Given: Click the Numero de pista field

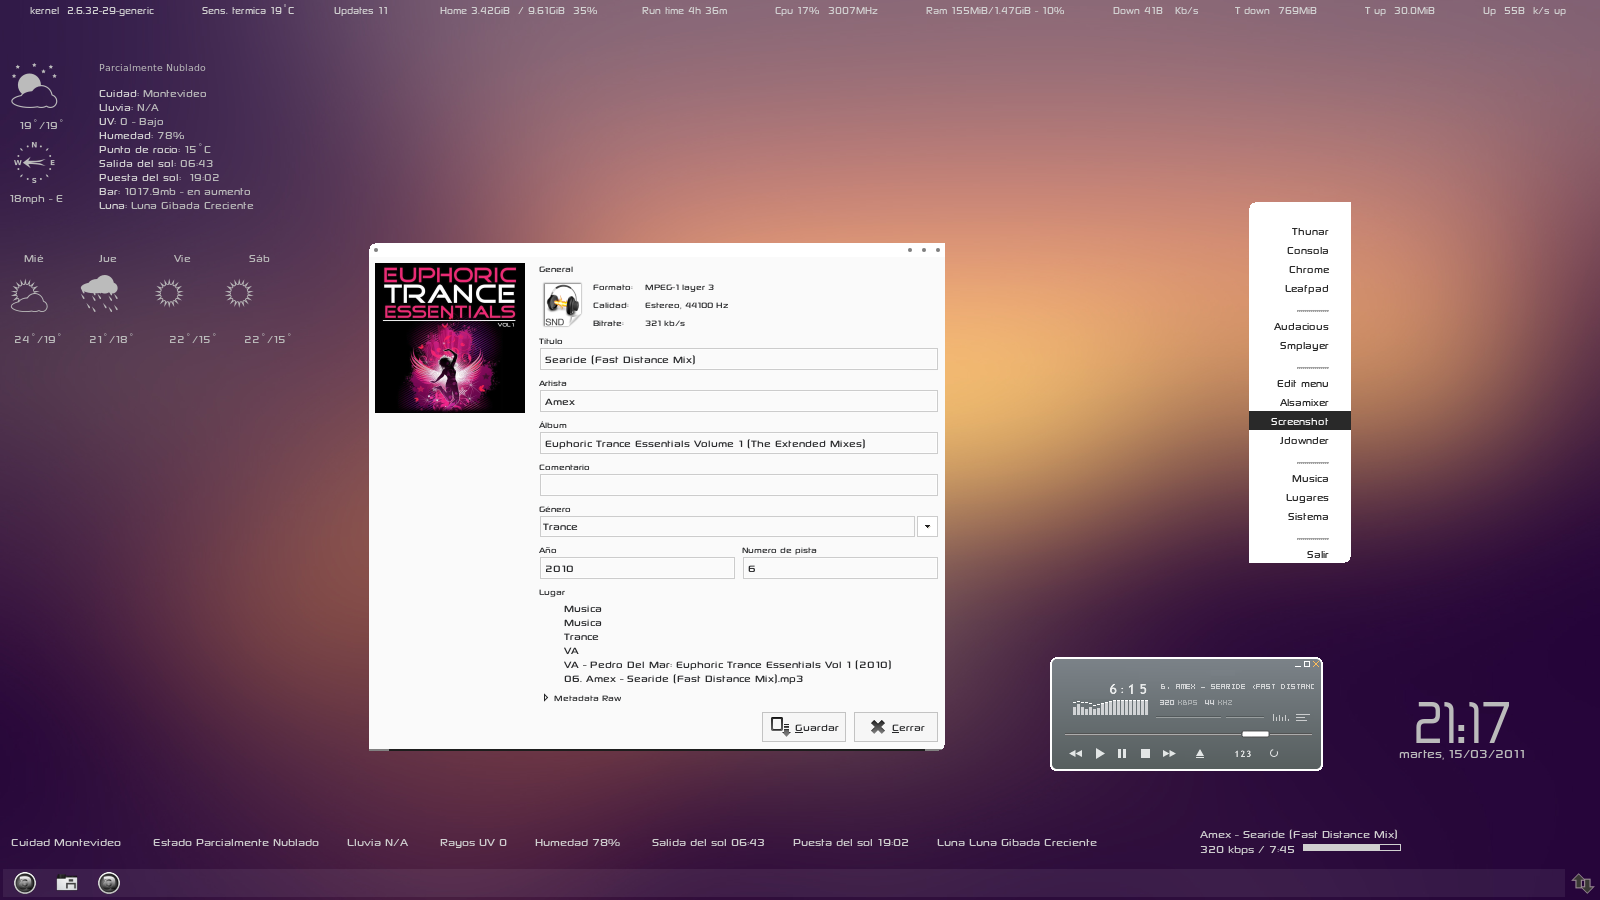Looking at the screenshot, I should click(x=840, y=568).
